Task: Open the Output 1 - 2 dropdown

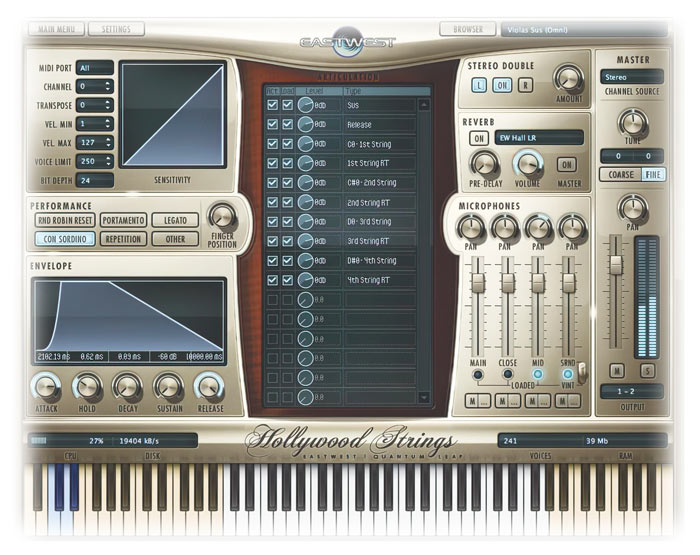Action: point(632,391)
